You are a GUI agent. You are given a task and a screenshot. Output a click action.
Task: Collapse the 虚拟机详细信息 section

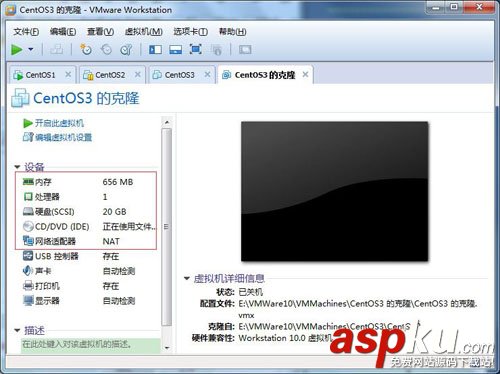(187, 278)
